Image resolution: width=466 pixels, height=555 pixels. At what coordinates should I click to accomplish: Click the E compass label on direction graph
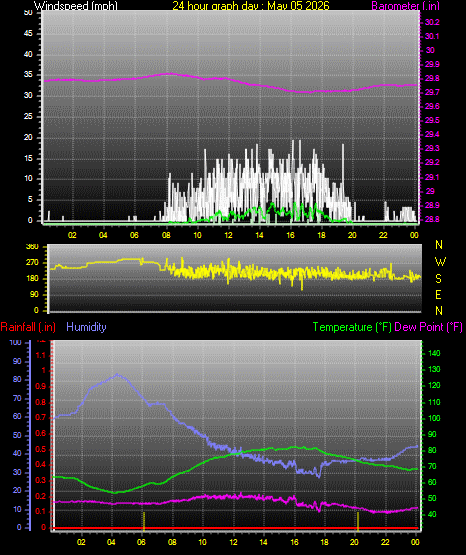438,295
